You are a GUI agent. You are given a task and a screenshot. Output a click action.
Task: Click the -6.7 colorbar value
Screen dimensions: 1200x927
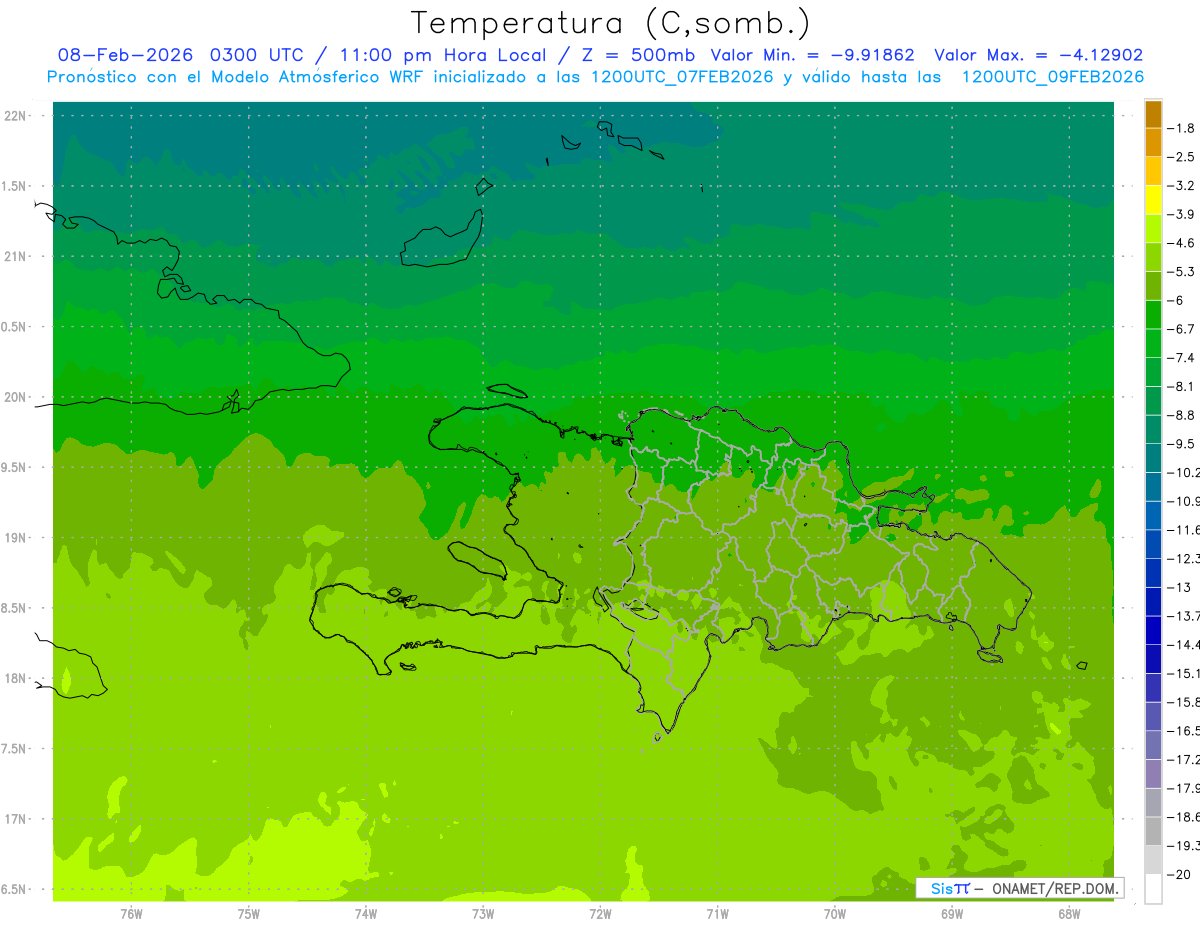1181,329
